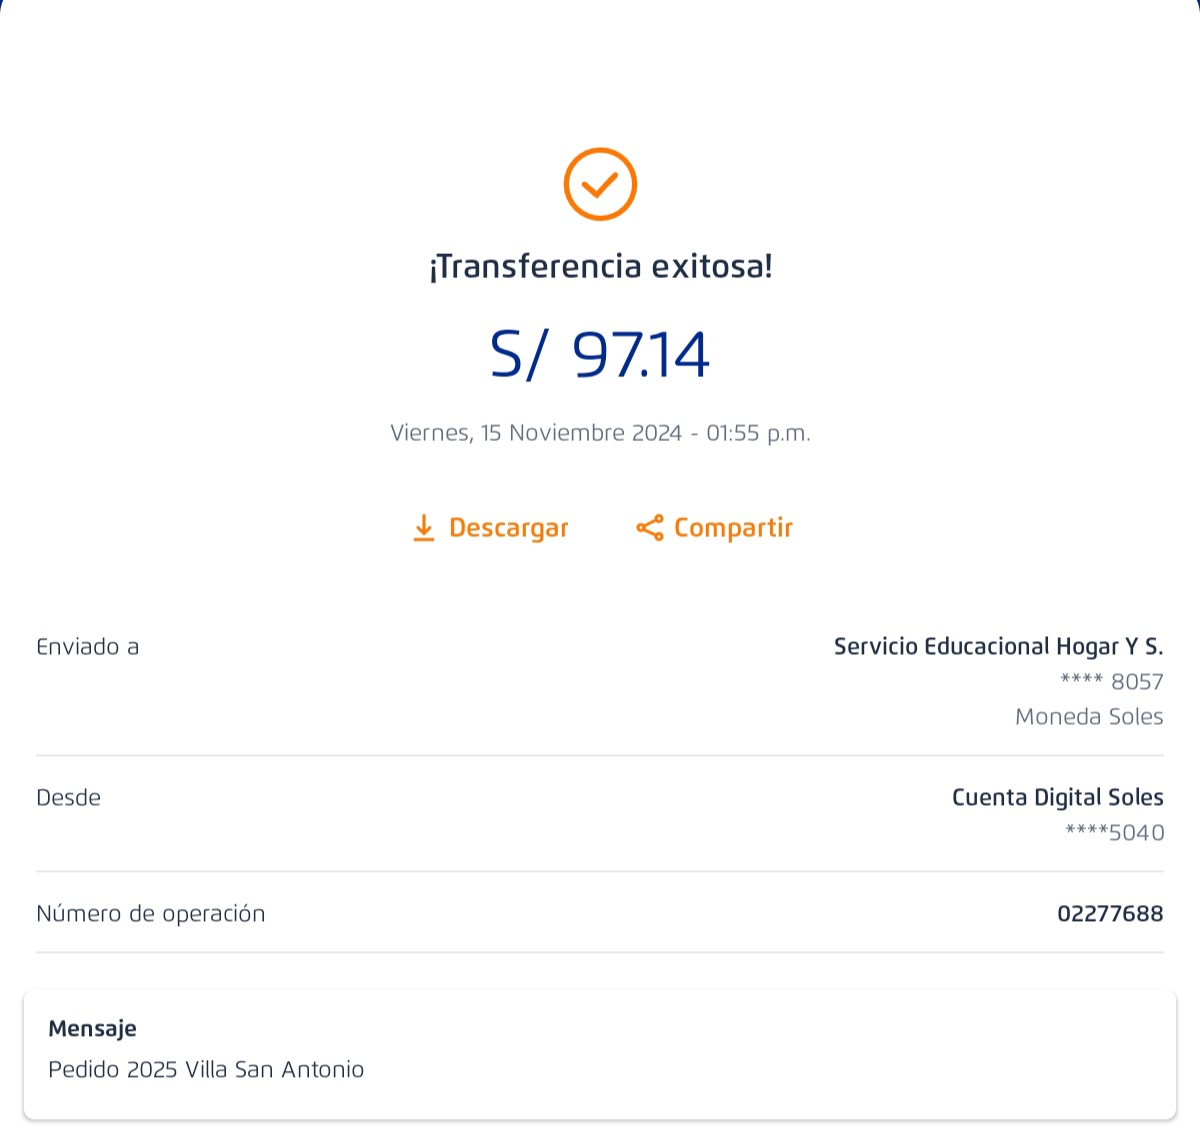
Task: Click the download arrow icon
Action: point(424,528)
